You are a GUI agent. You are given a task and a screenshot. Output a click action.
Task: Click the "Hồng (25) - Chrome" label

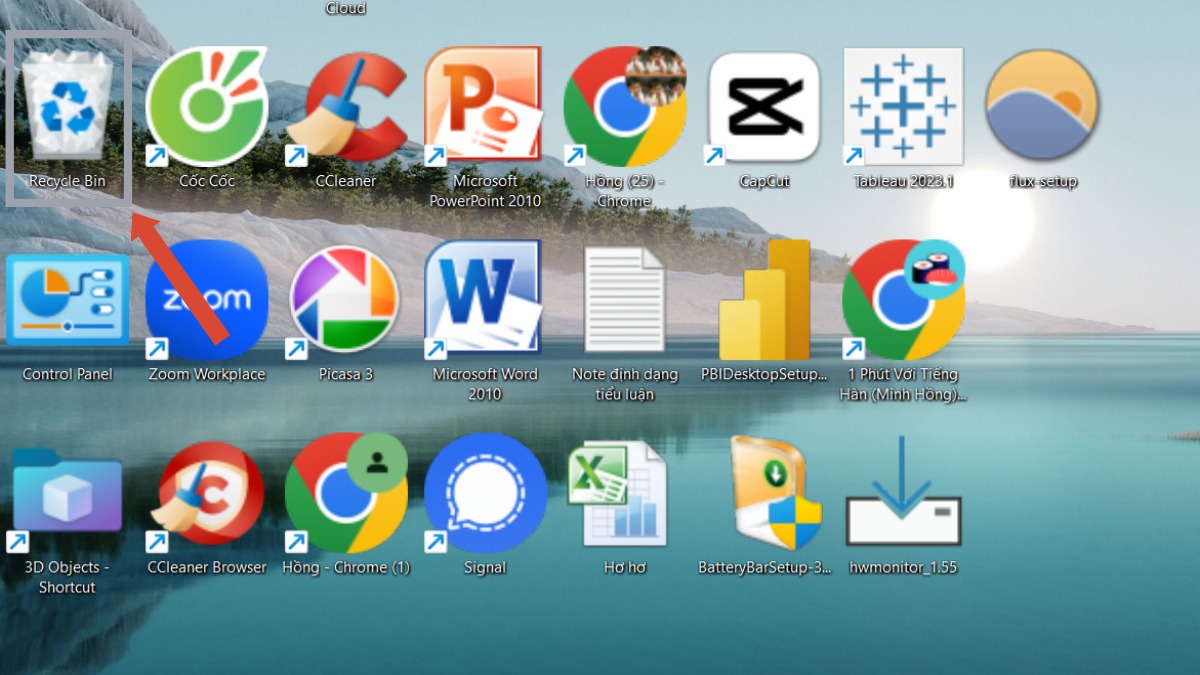625,191
